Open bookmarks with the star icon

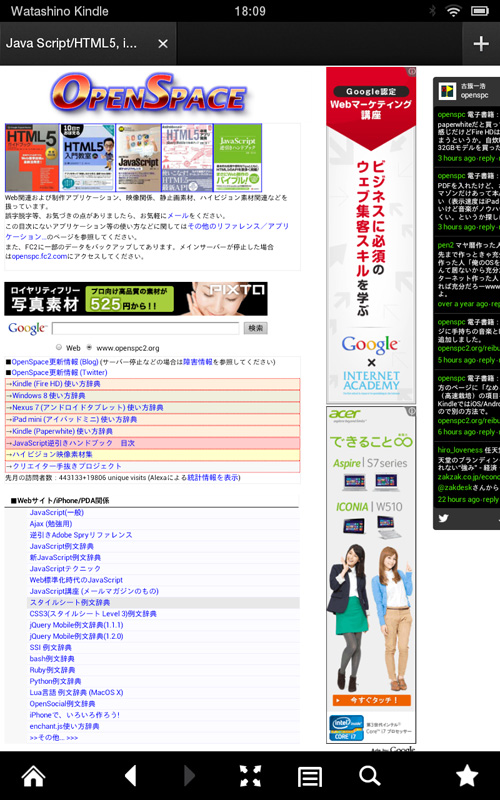point(467,776)
